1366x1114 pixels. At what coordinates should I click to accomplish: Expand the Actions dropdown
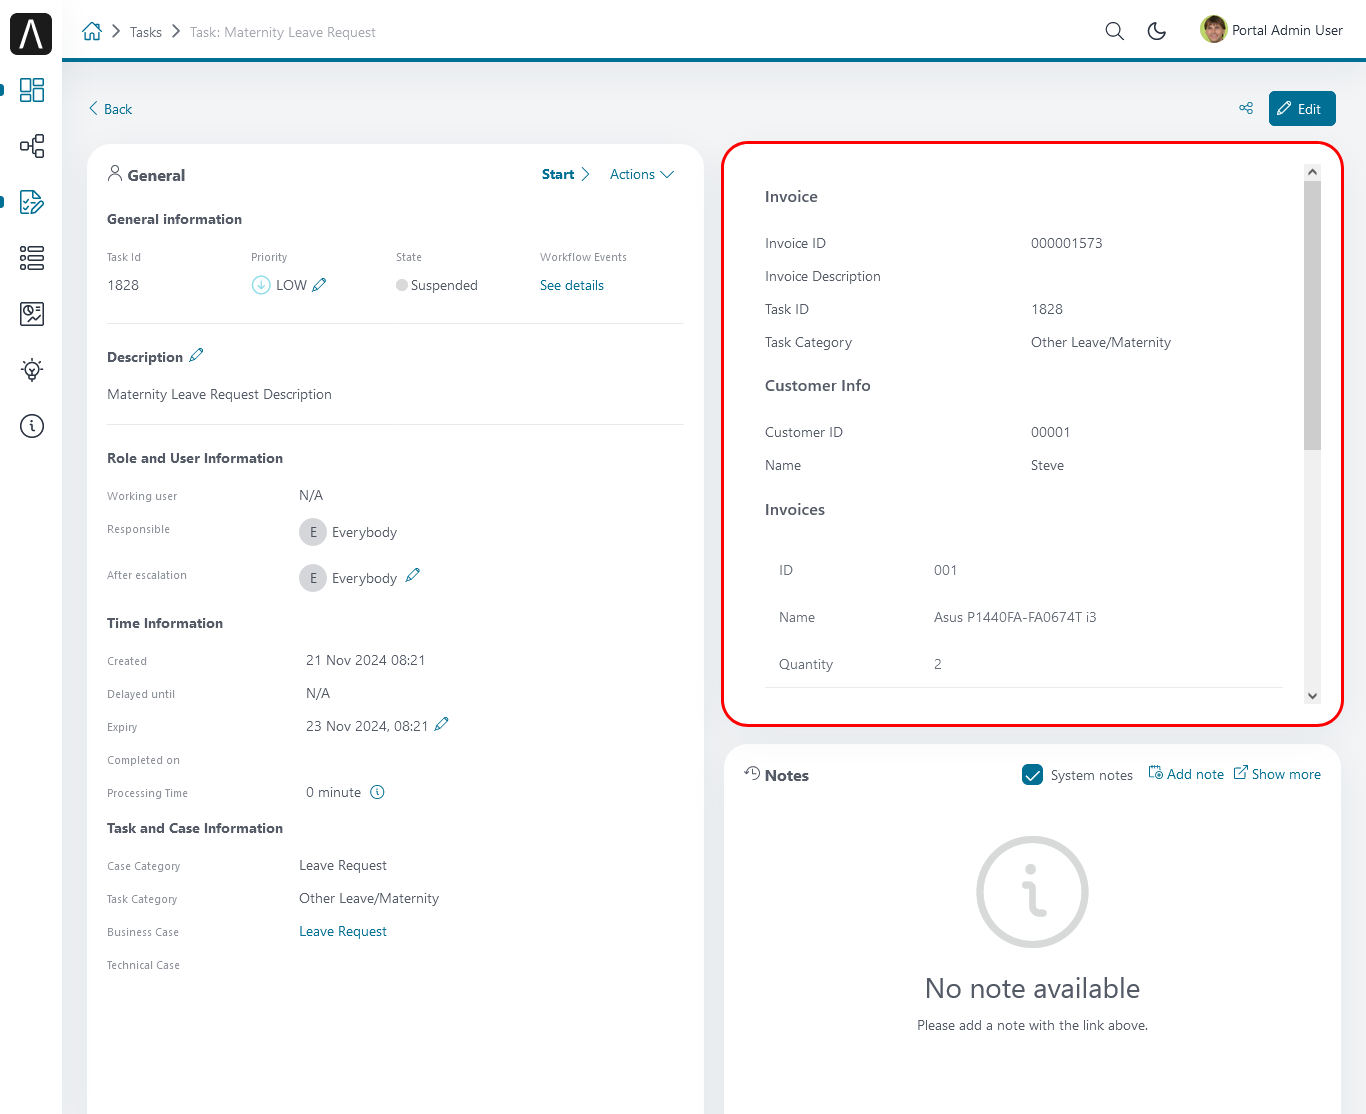click(642, 174)
